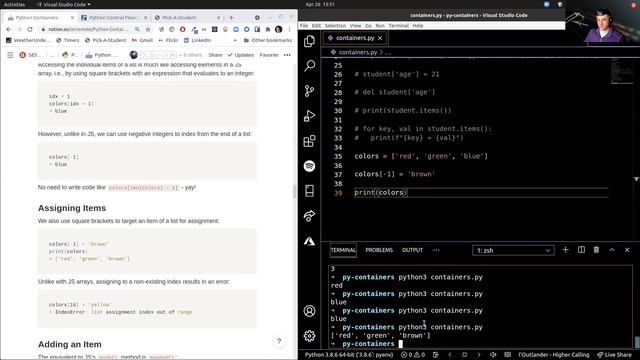Click Live Share in status bar

point(614,355)
